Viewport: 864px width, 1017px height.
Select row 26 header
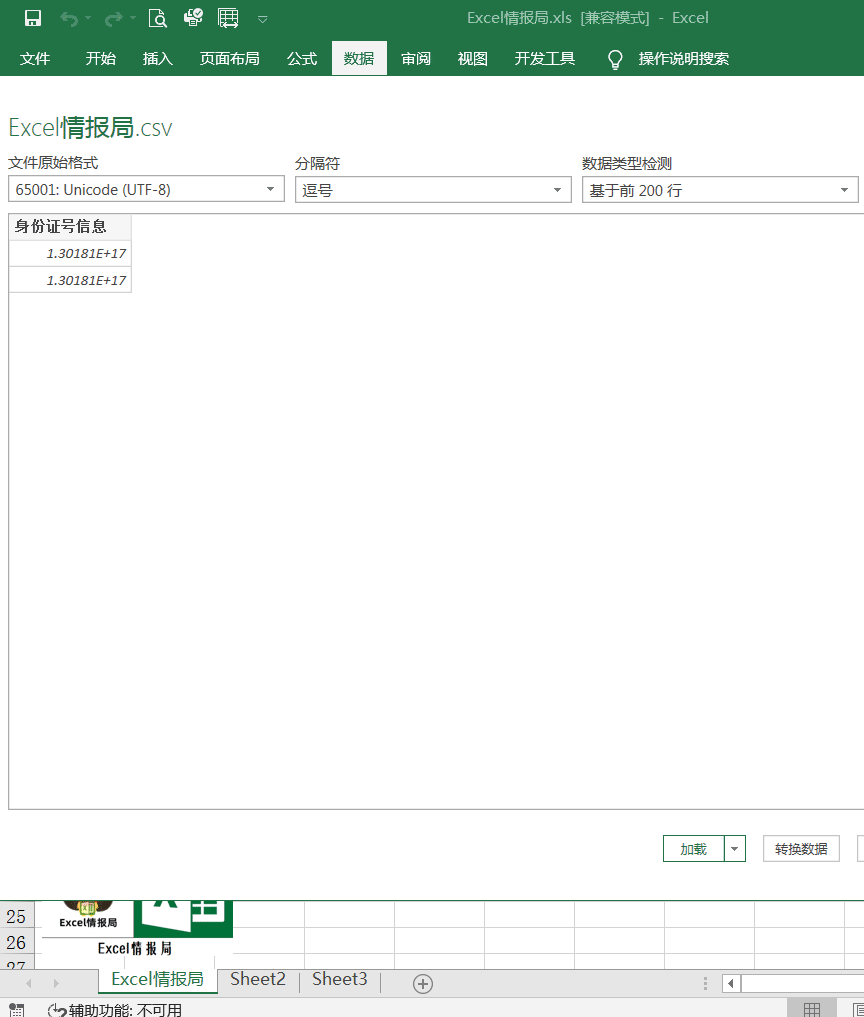16,942
